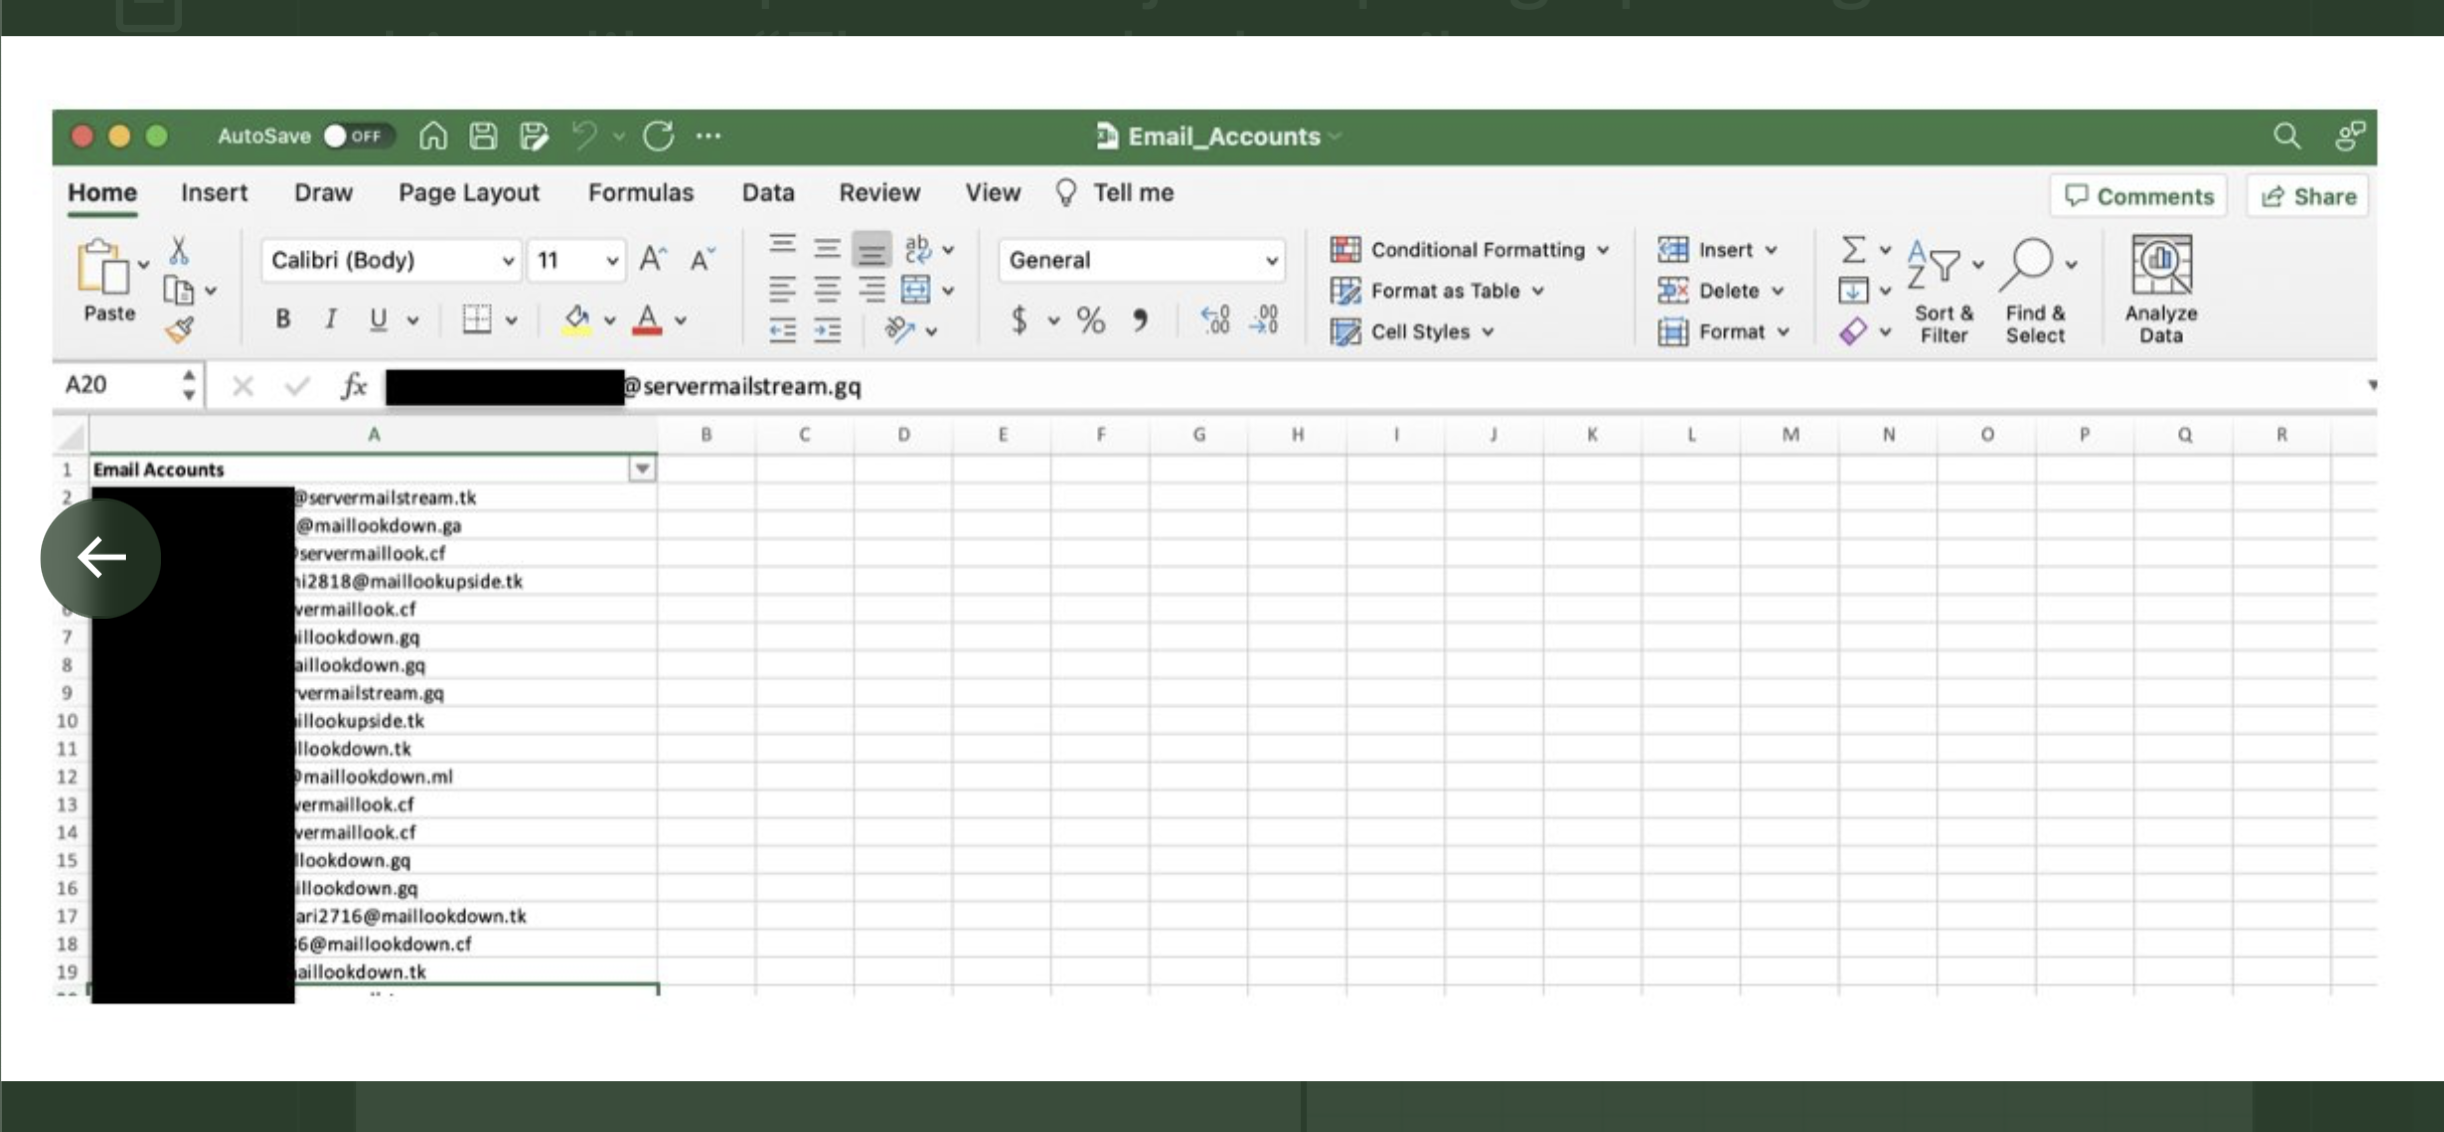
Task: Open the Home ribbon tab
Action: pos(102,193)
